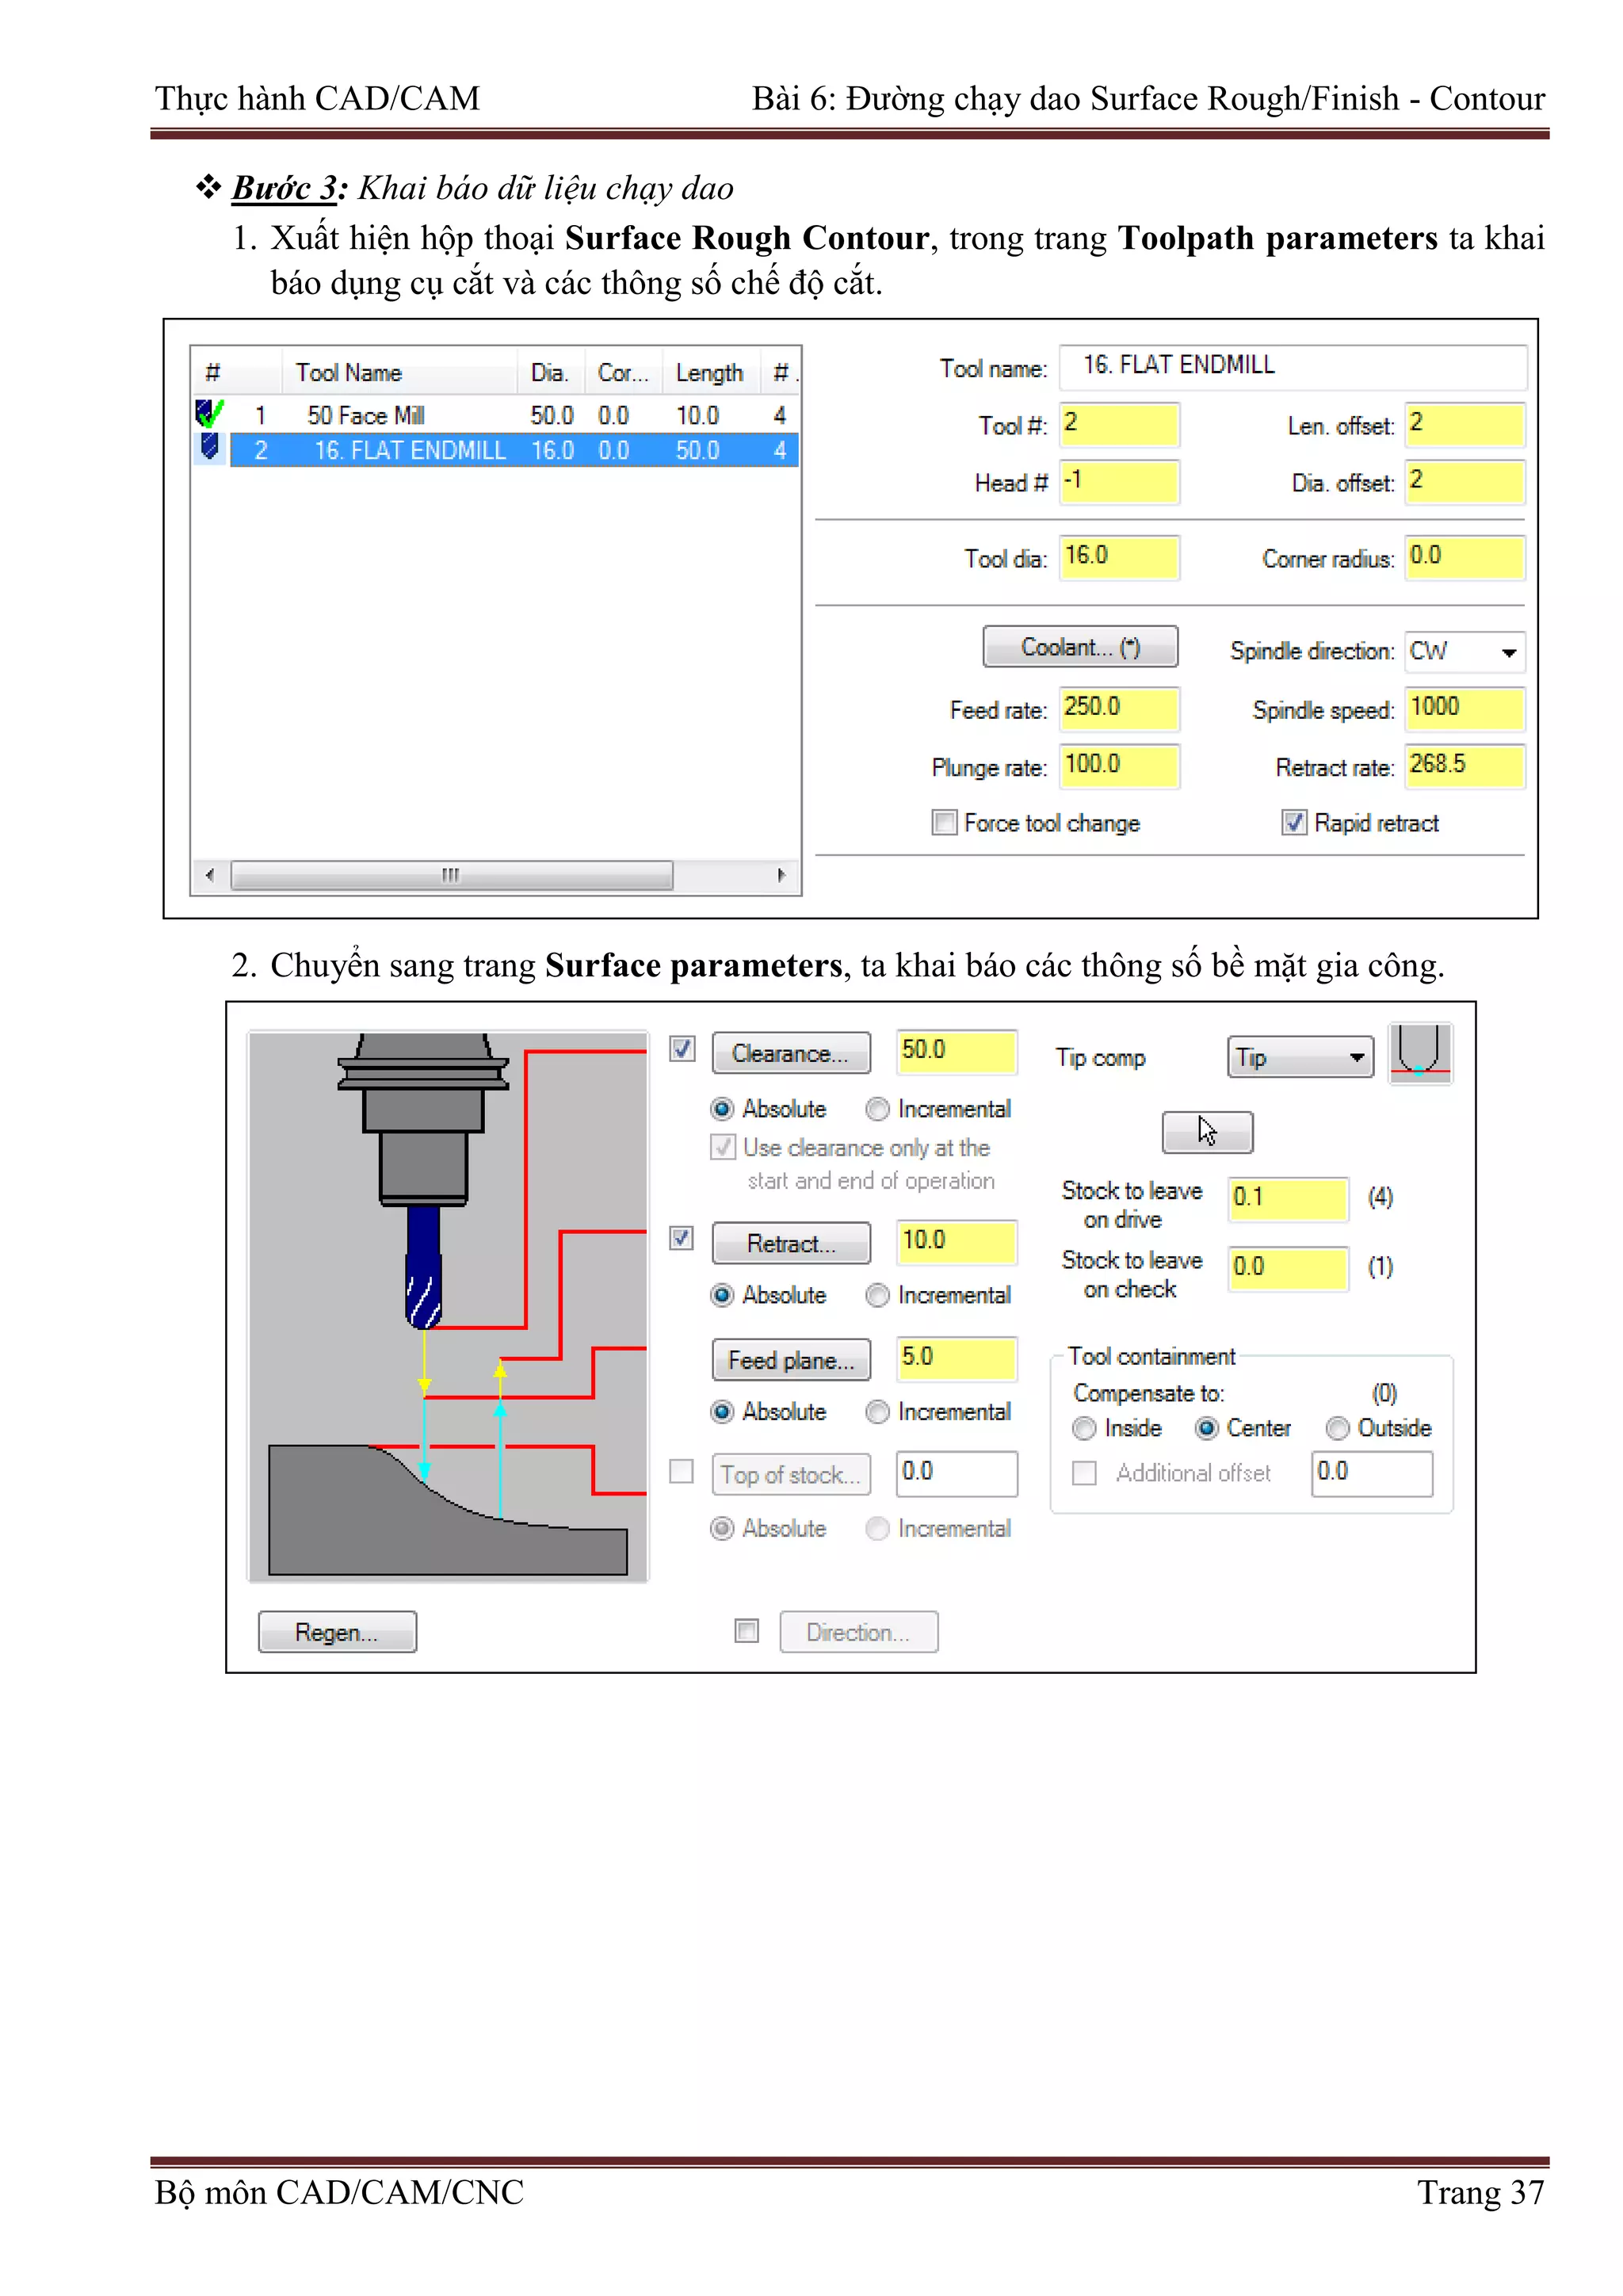Image resolution: width=1623 pixels, height=2296 pixels.
Task: Click the Plunge rate field
Action: (1120, 766)
